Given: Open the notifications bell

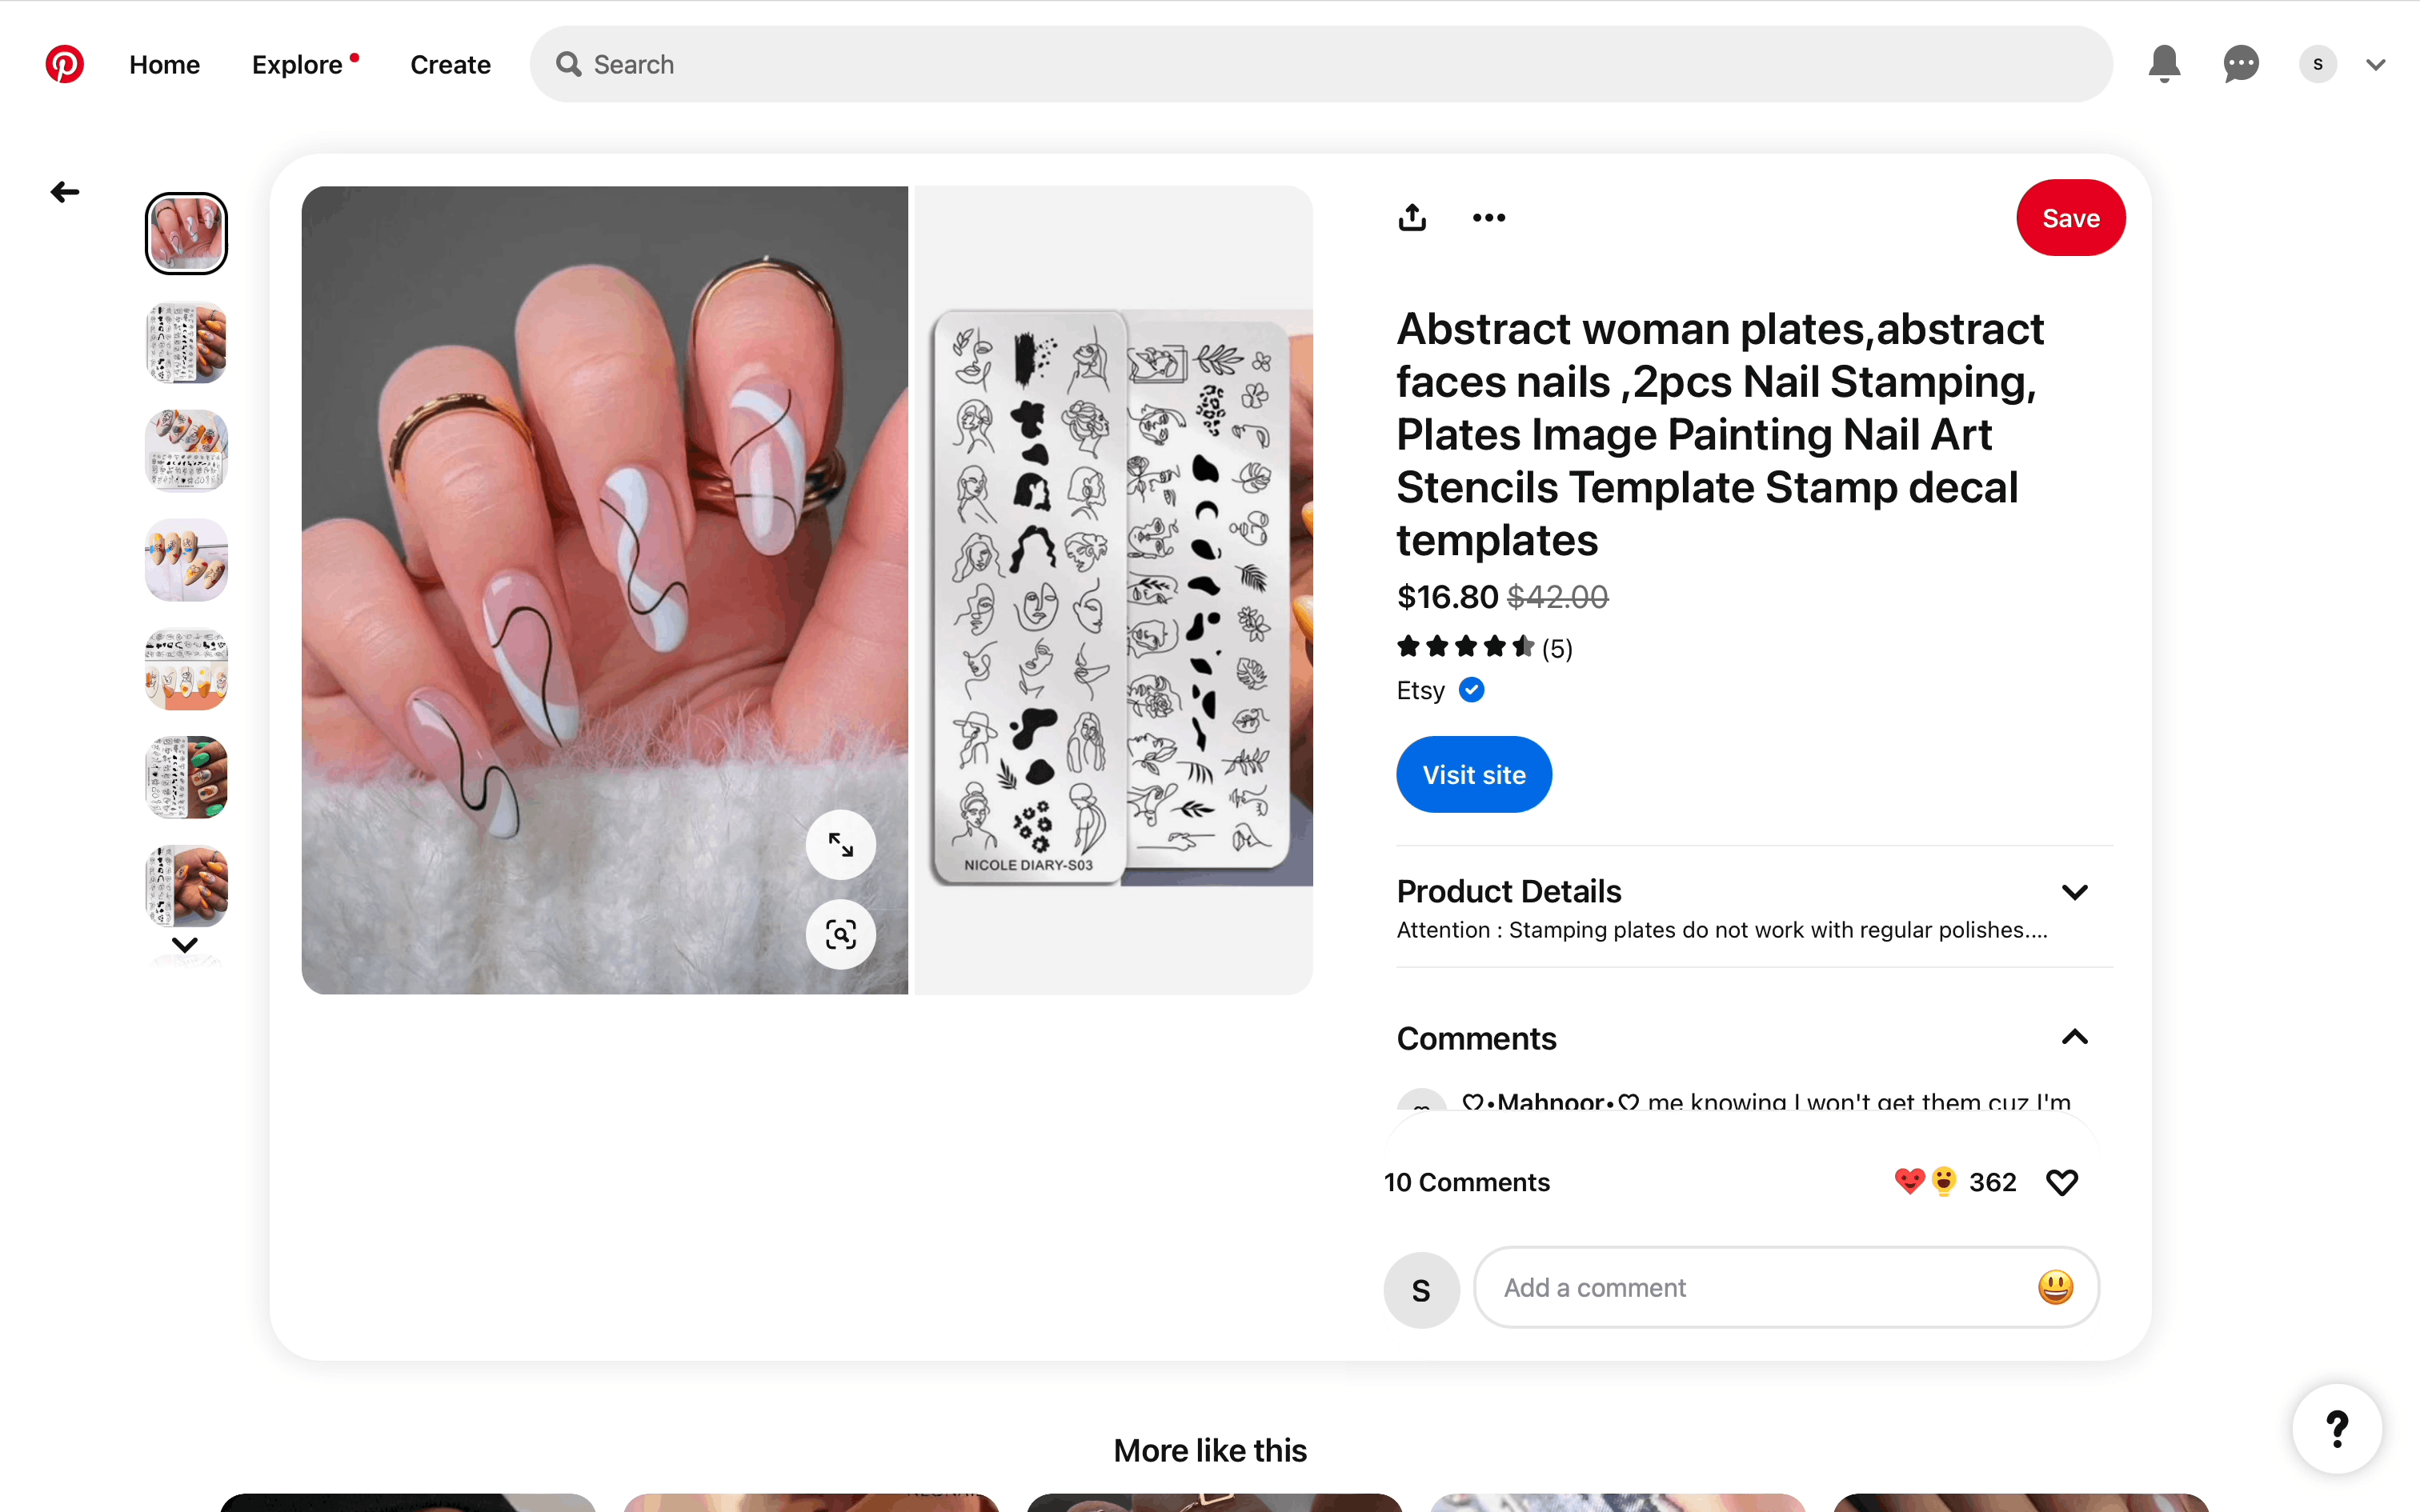Looking at the screenshot, I should coord(2164,64).
